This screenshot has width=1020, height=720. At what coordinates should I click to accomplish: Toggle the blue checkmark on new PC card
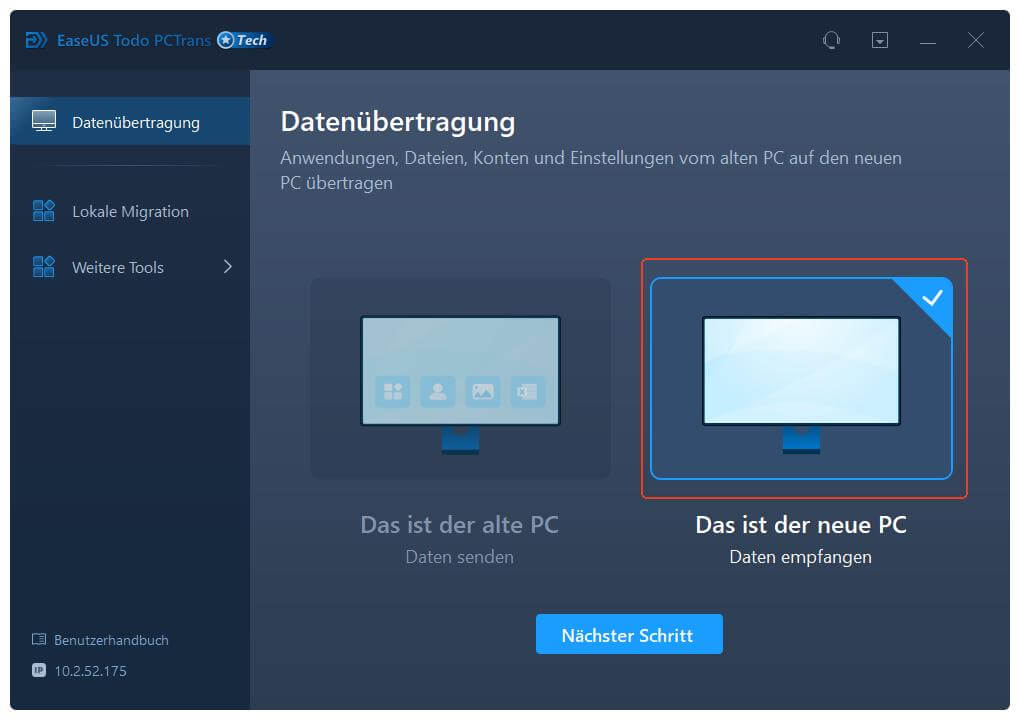click(932, 297)
